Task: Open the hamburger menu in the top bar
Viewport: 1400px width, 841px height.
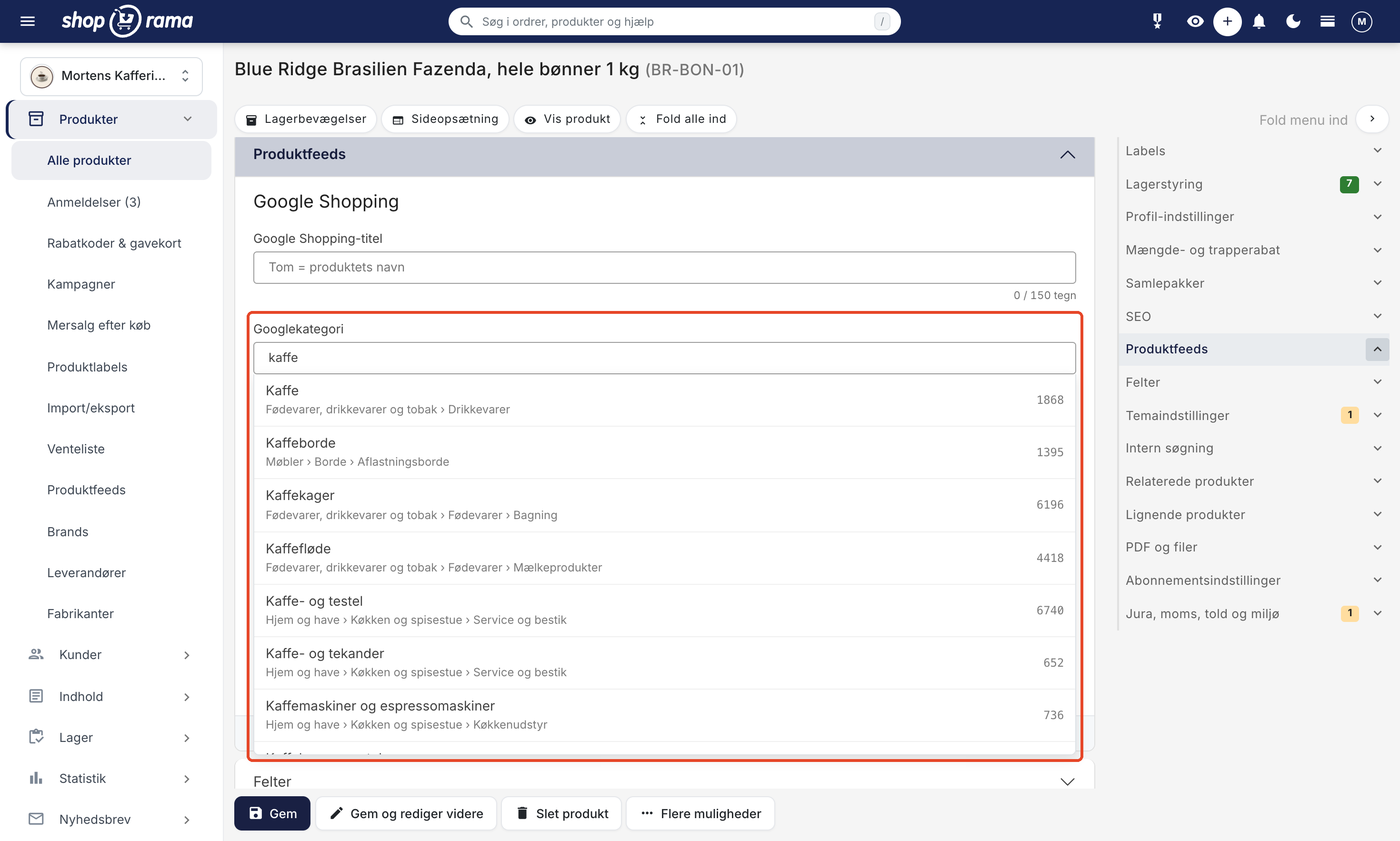Action: click(27, 21)
